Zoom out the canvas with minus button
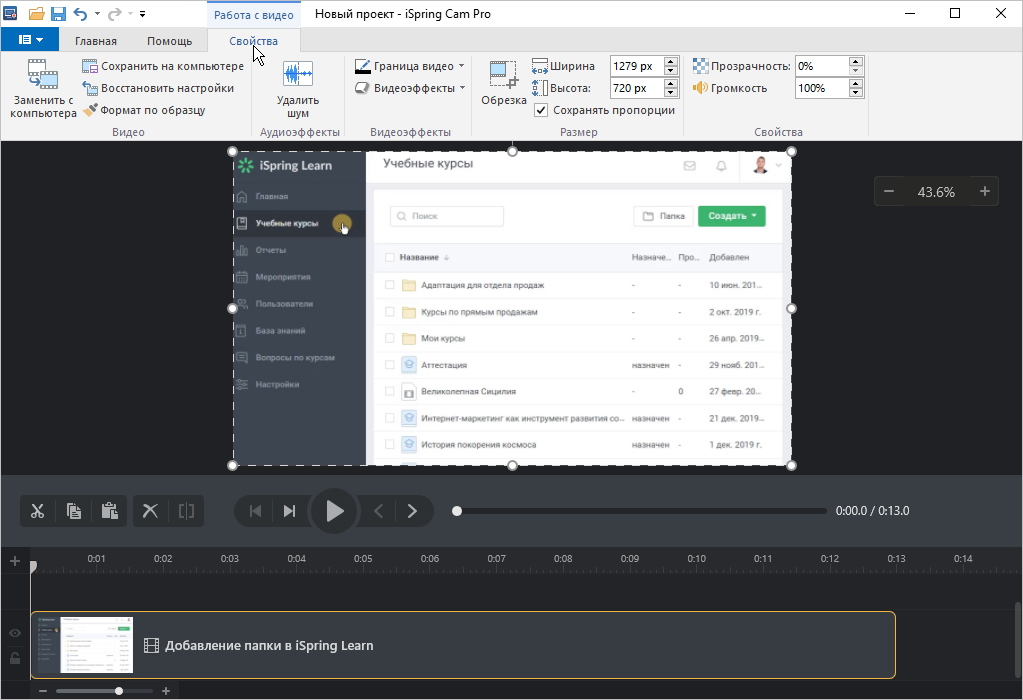1023x700 pixels. [889, 192]
